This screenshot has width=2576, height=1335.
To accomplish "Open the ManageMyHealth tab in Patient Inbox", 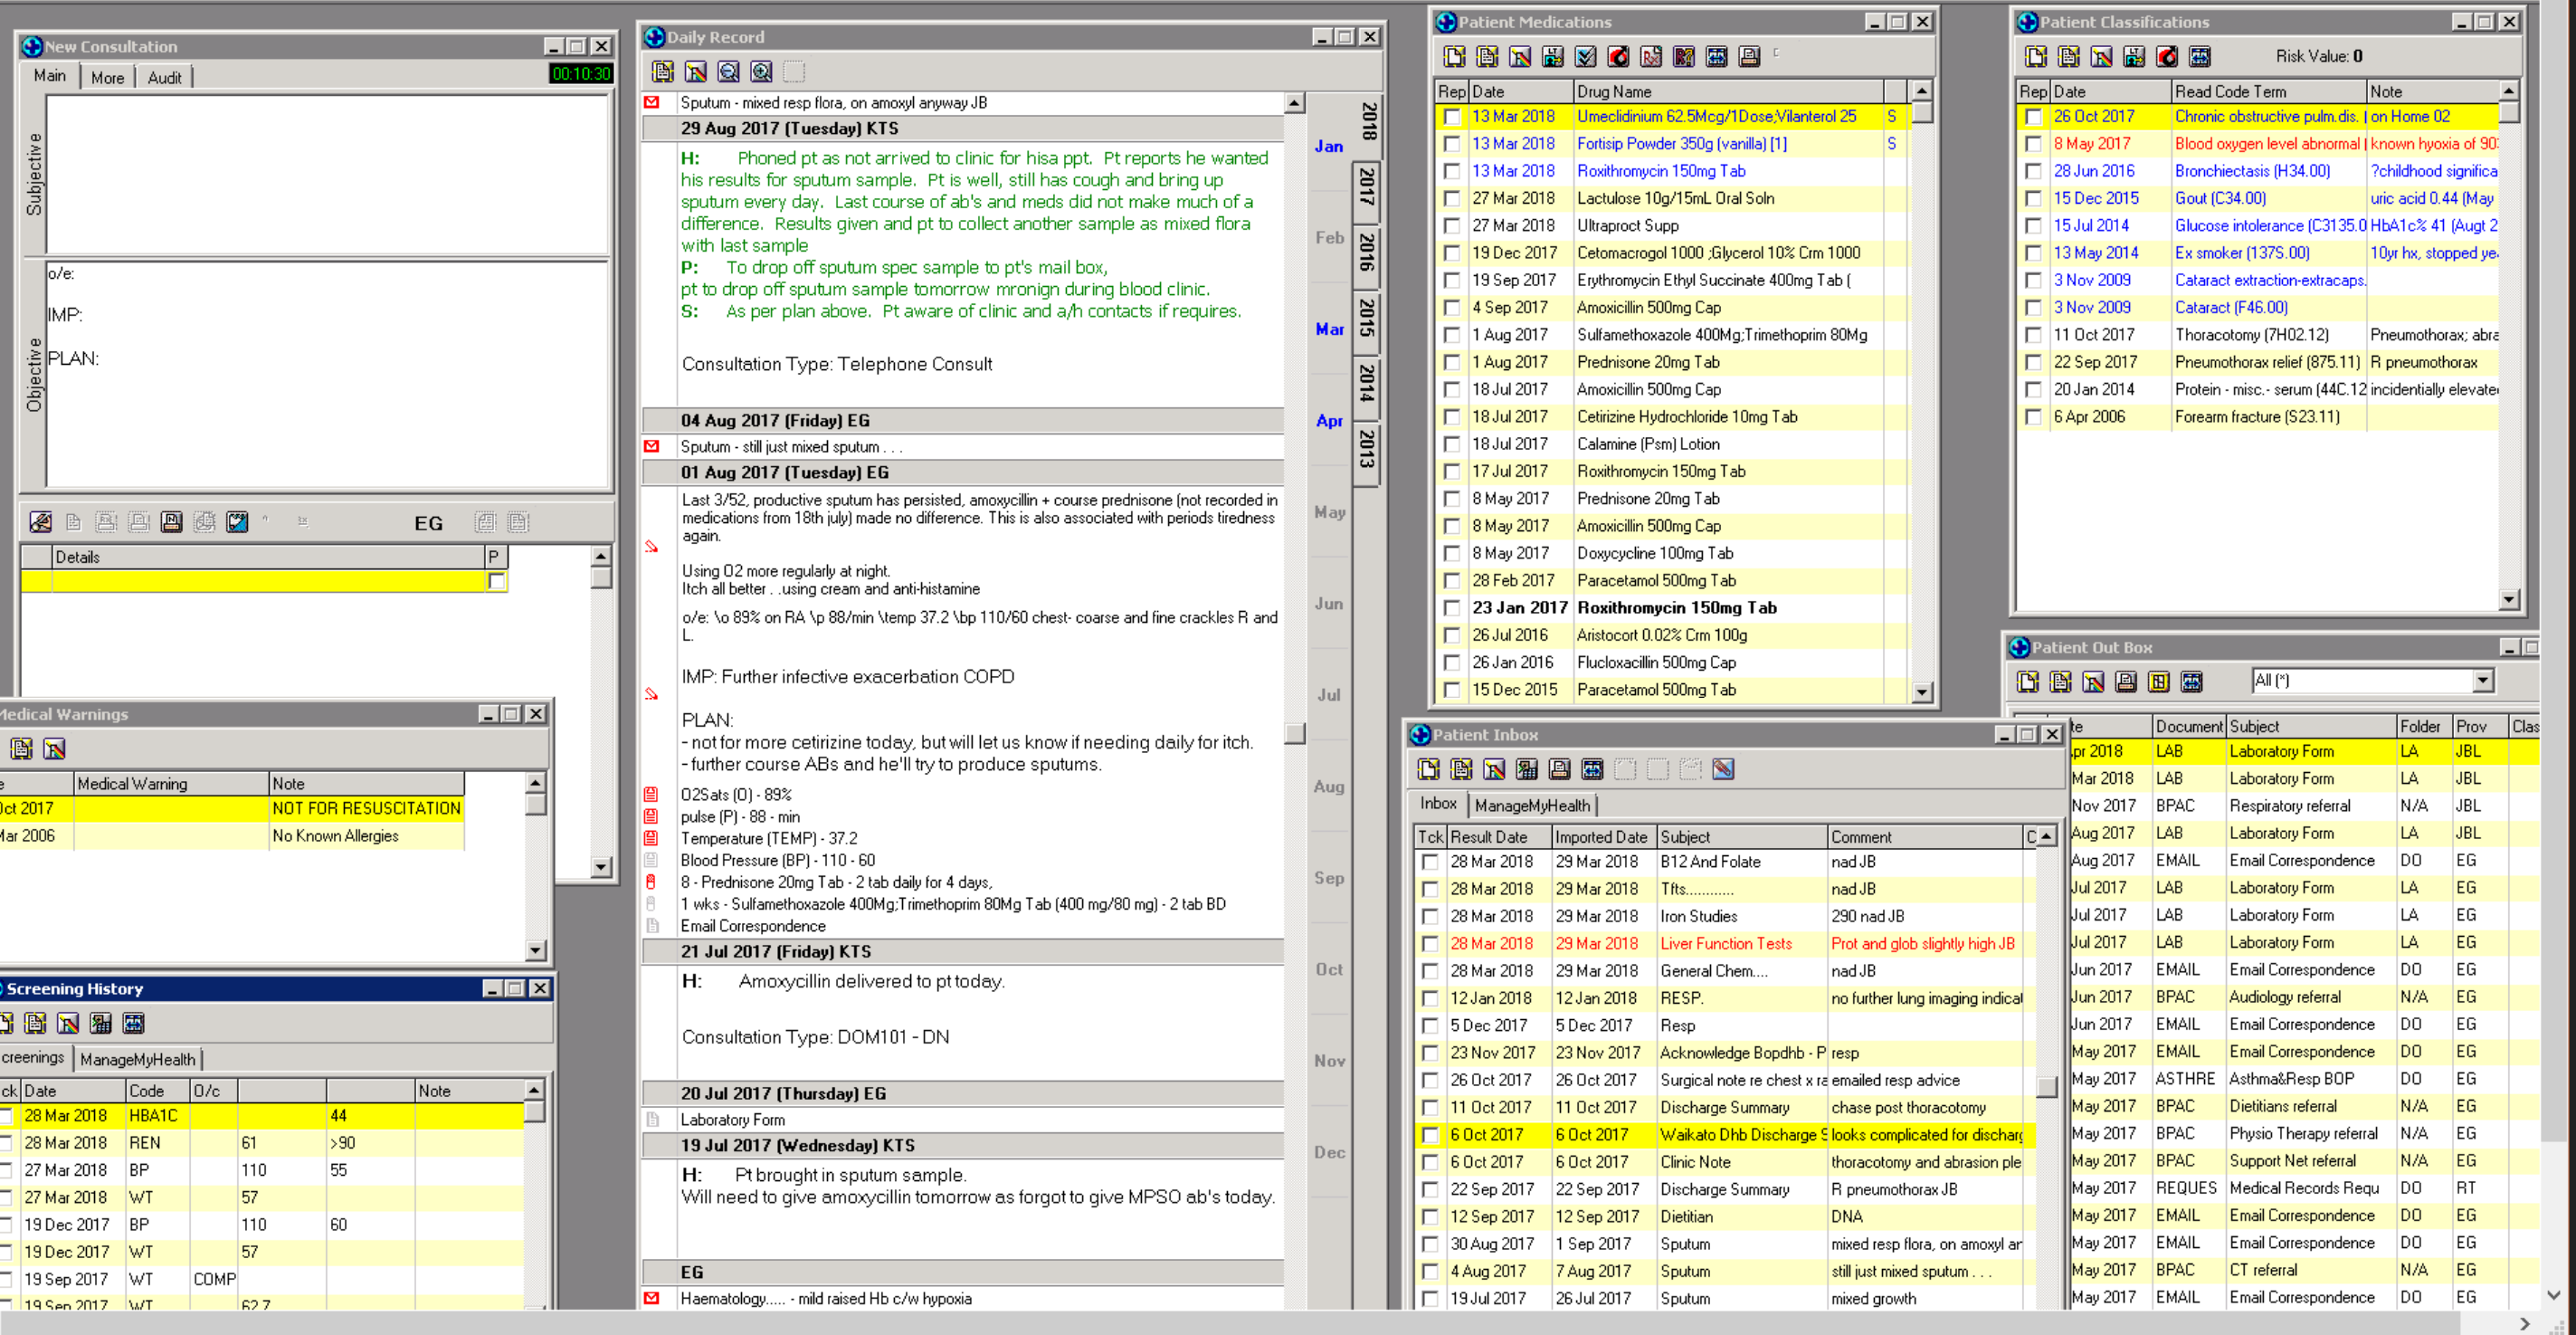I will 1532,805.
